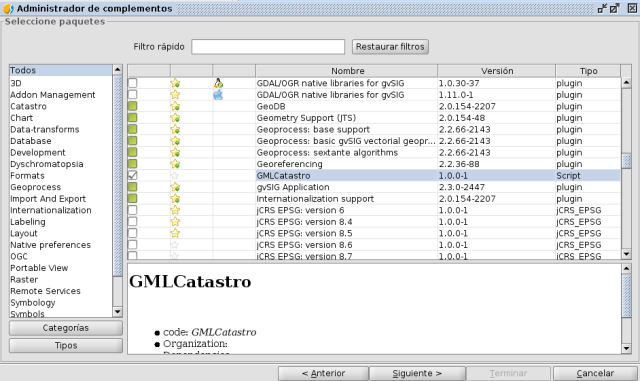The image size is (640, 381).
Task: Select the 3D category
Action: [x=60, y=83]
